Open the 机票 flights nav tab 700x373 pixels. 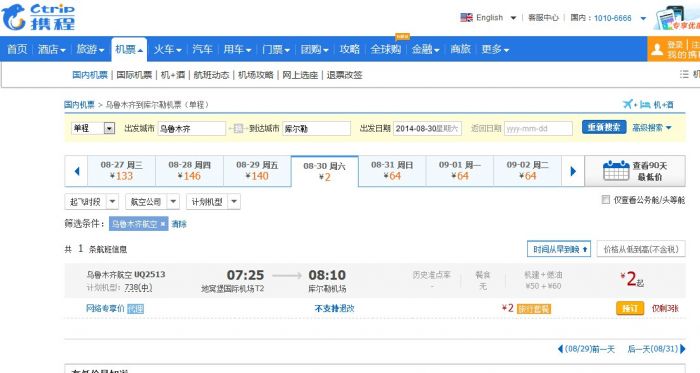[x=129, y=49]
